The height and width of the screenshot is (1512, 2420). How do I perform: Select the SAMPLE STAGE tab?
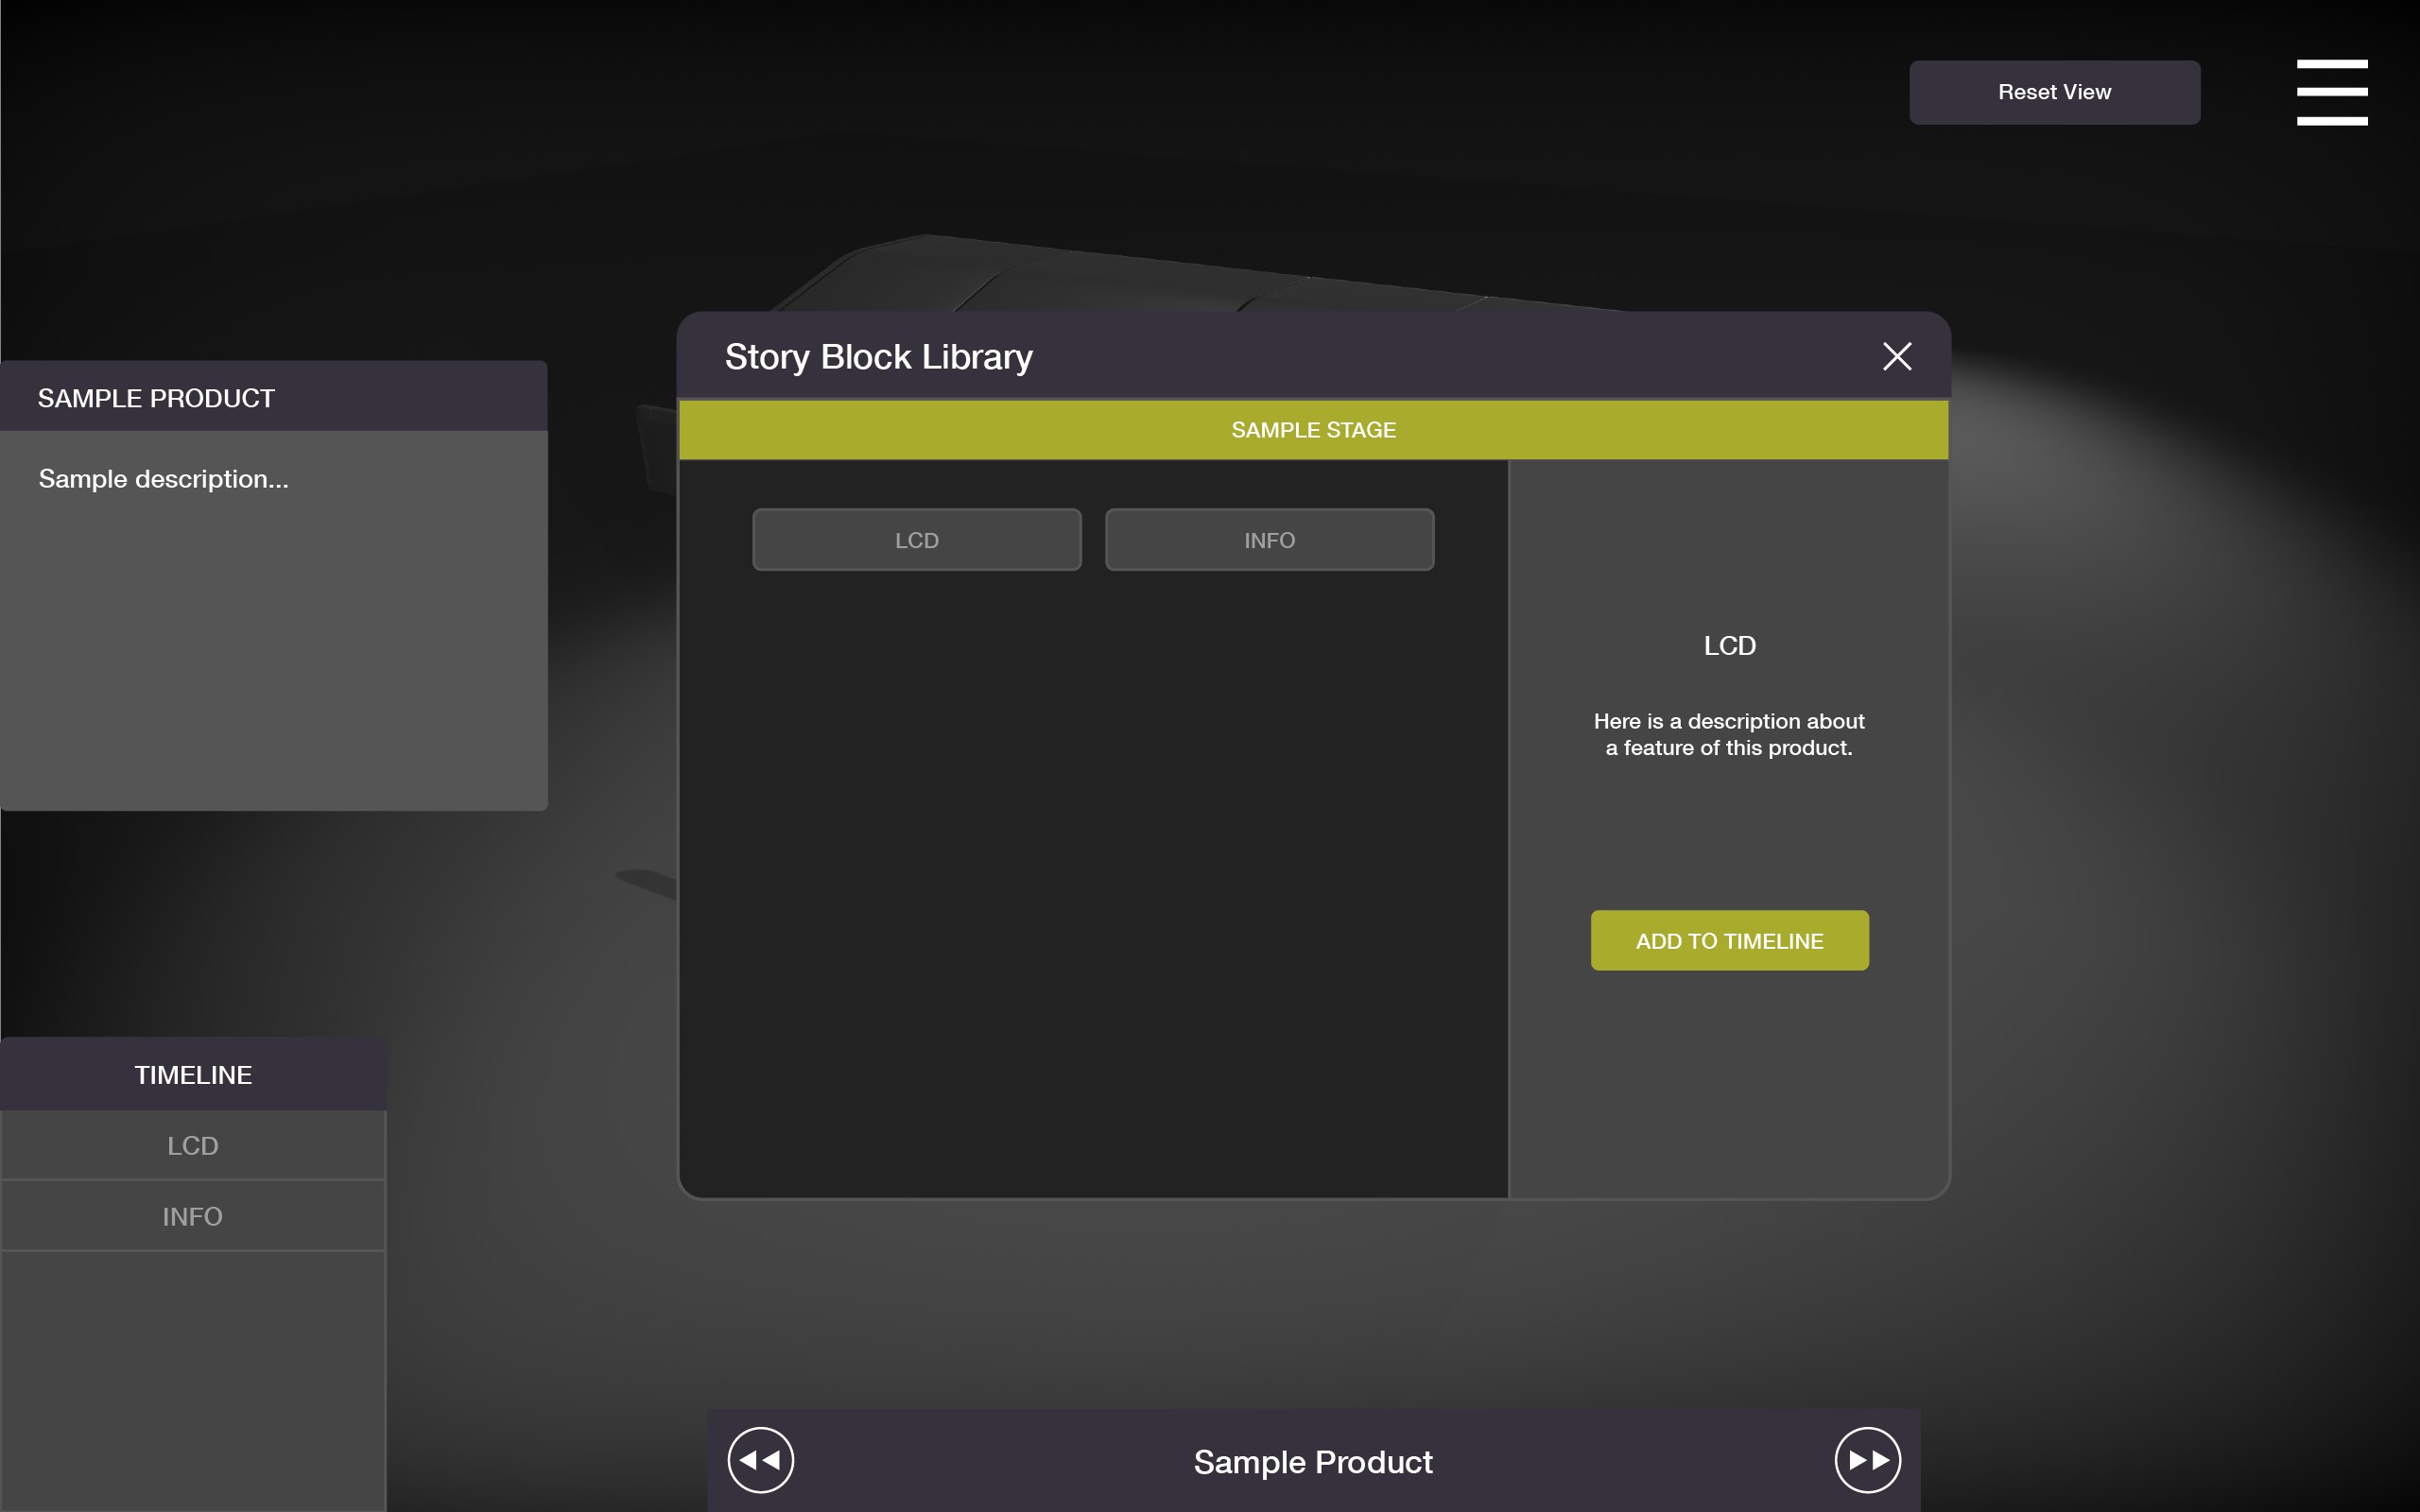1313,430
